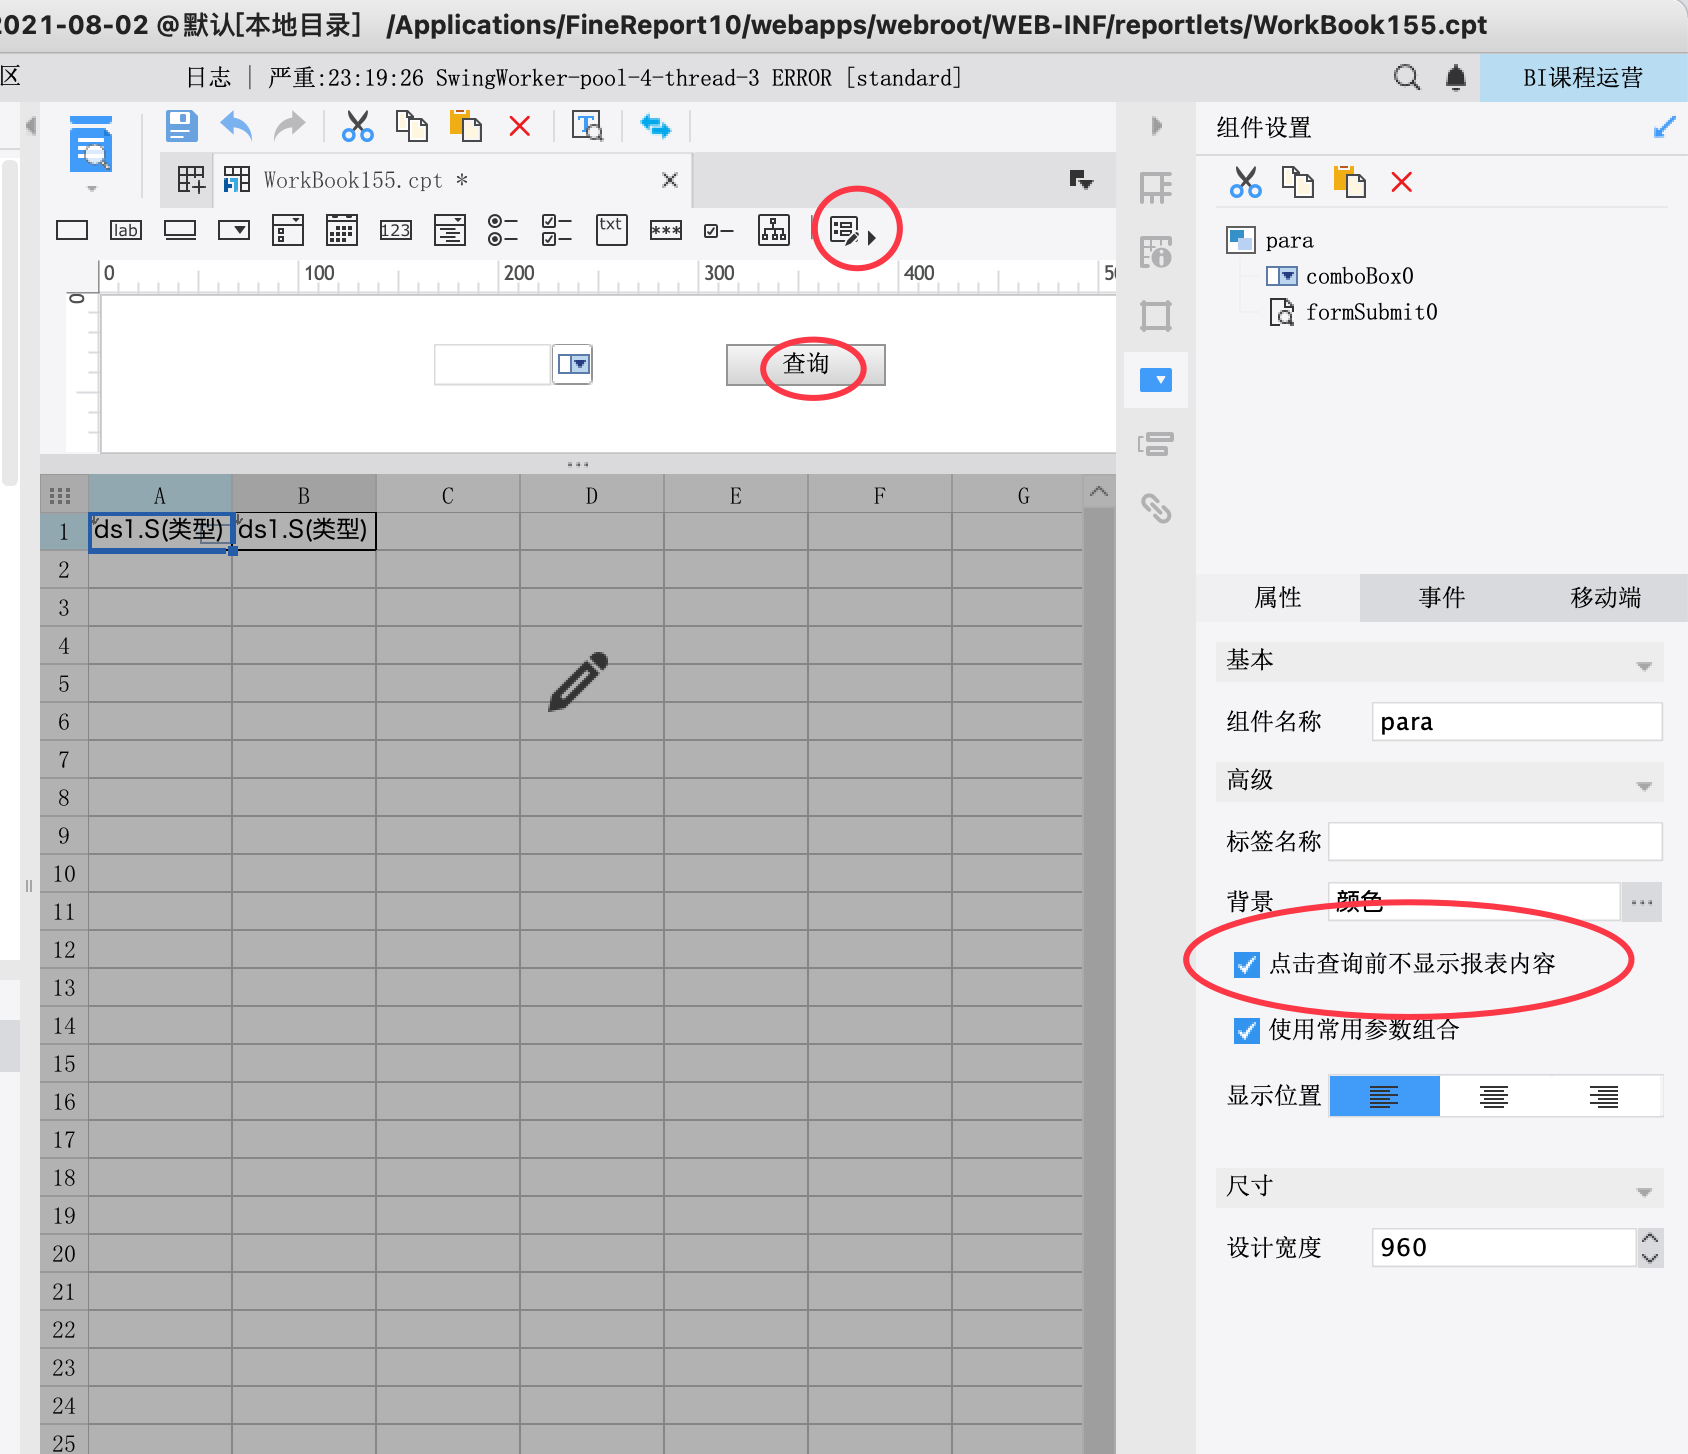Open the combo box dropdown in parameter pane
The image size is (1688, 1454).
point(573,364)
